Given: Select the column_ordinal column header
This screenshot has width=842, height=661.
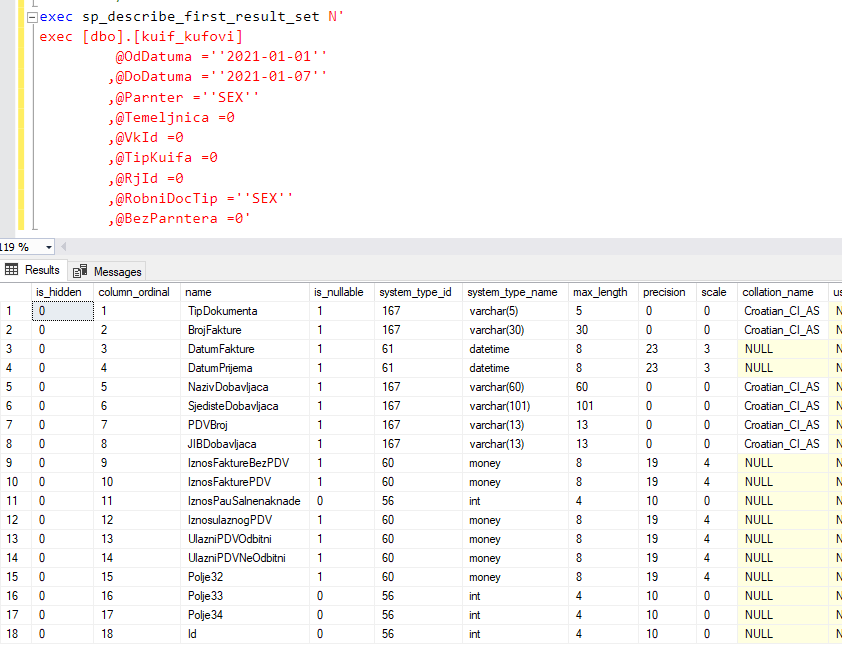Looking at the screenshot, I should [x=137, y=292].
